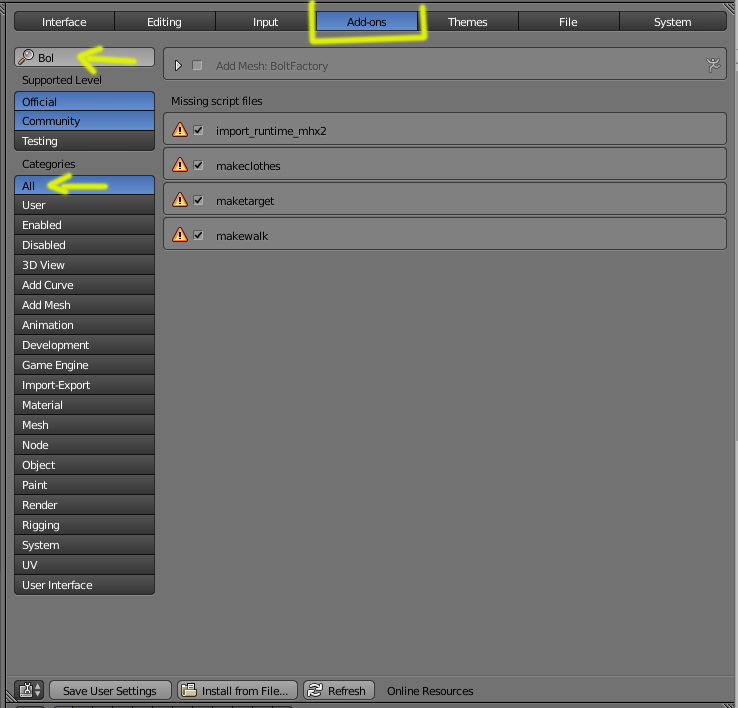The width and height of the screenshot is (738, 708).
Task: Uncheck the makeclothes checkbox
Action: (x=198, y=165)
